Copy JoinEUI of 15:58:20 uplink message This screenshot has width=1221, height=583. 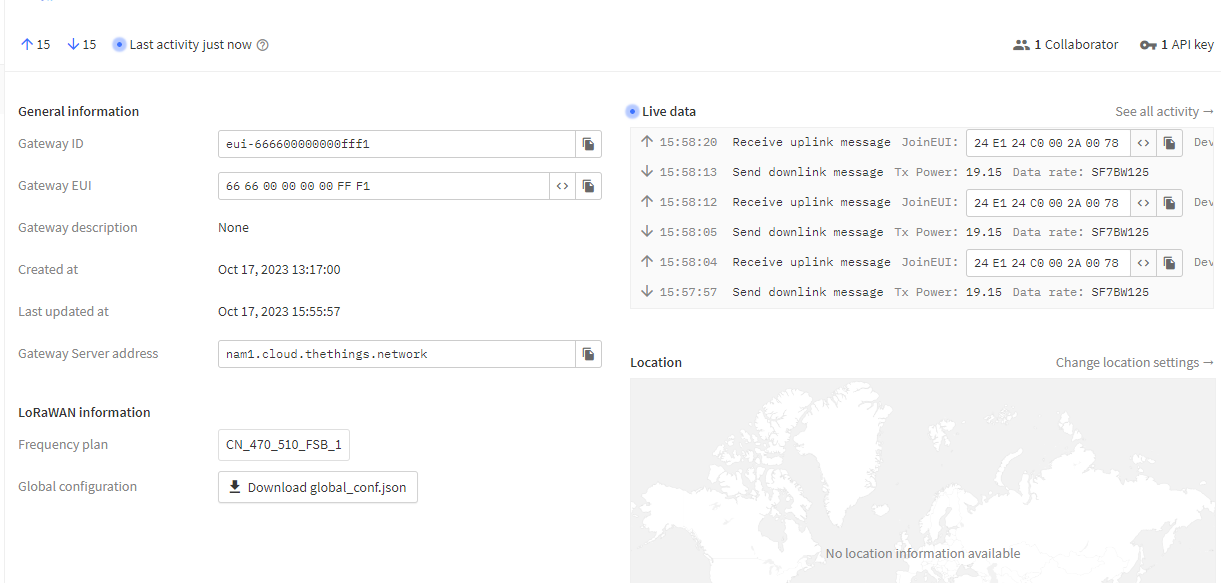tap(1169, 143)
